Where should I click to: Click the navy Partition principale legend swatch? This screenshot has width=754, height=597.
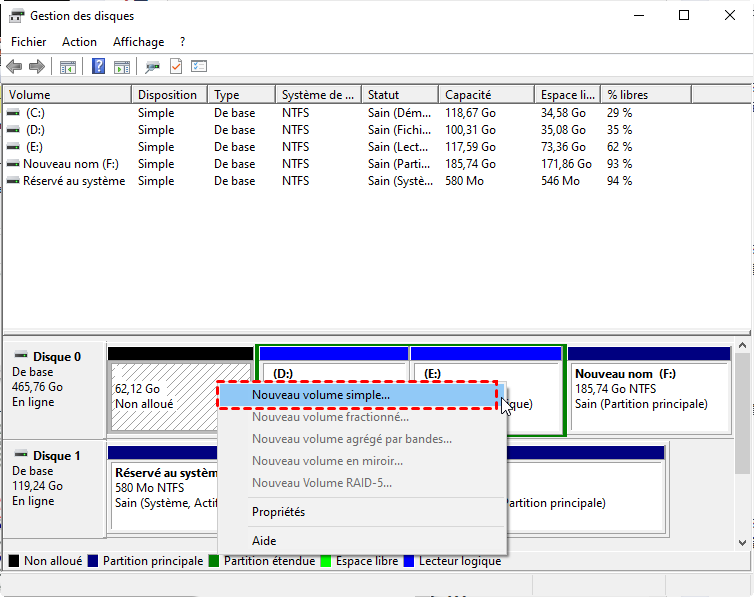pos(93,561)
